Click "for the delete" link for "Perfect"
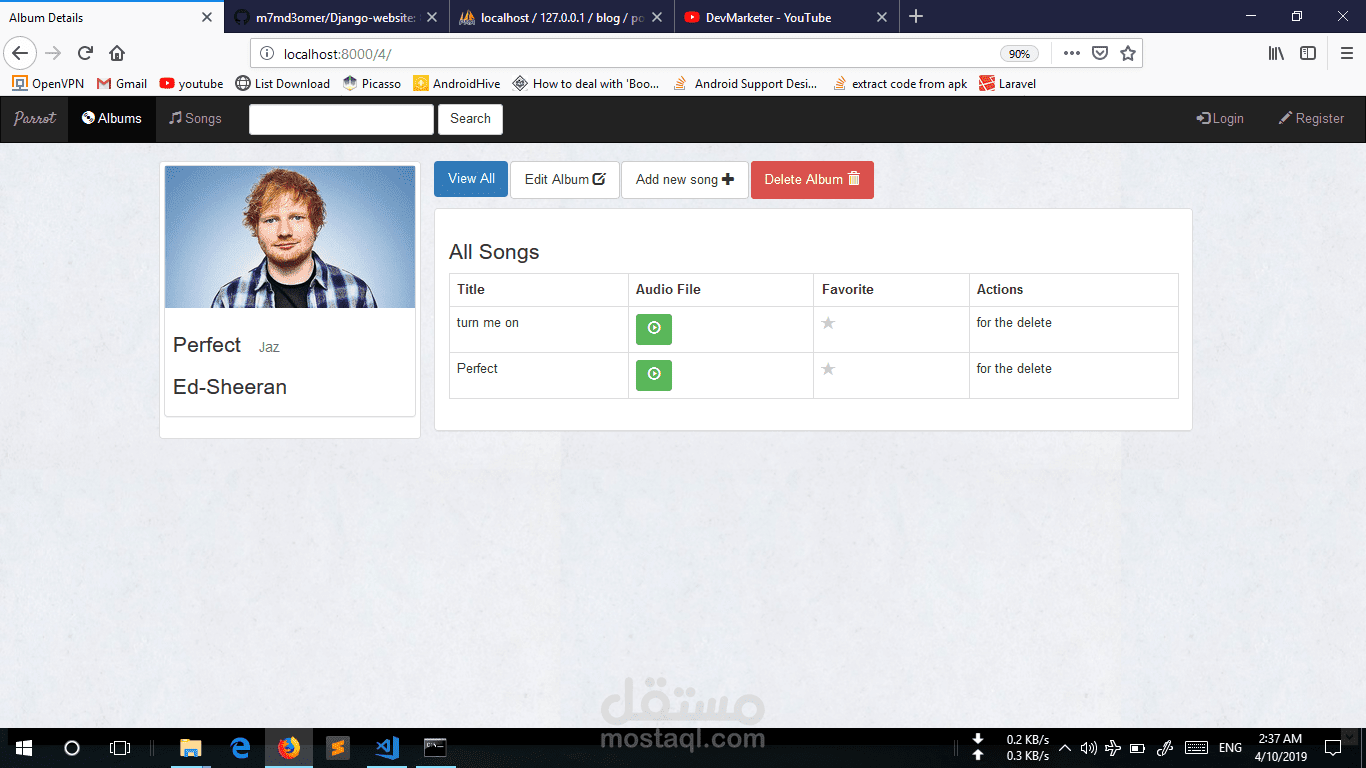Viewport: 1366px width, 768px height. (x=1013, y=369)
